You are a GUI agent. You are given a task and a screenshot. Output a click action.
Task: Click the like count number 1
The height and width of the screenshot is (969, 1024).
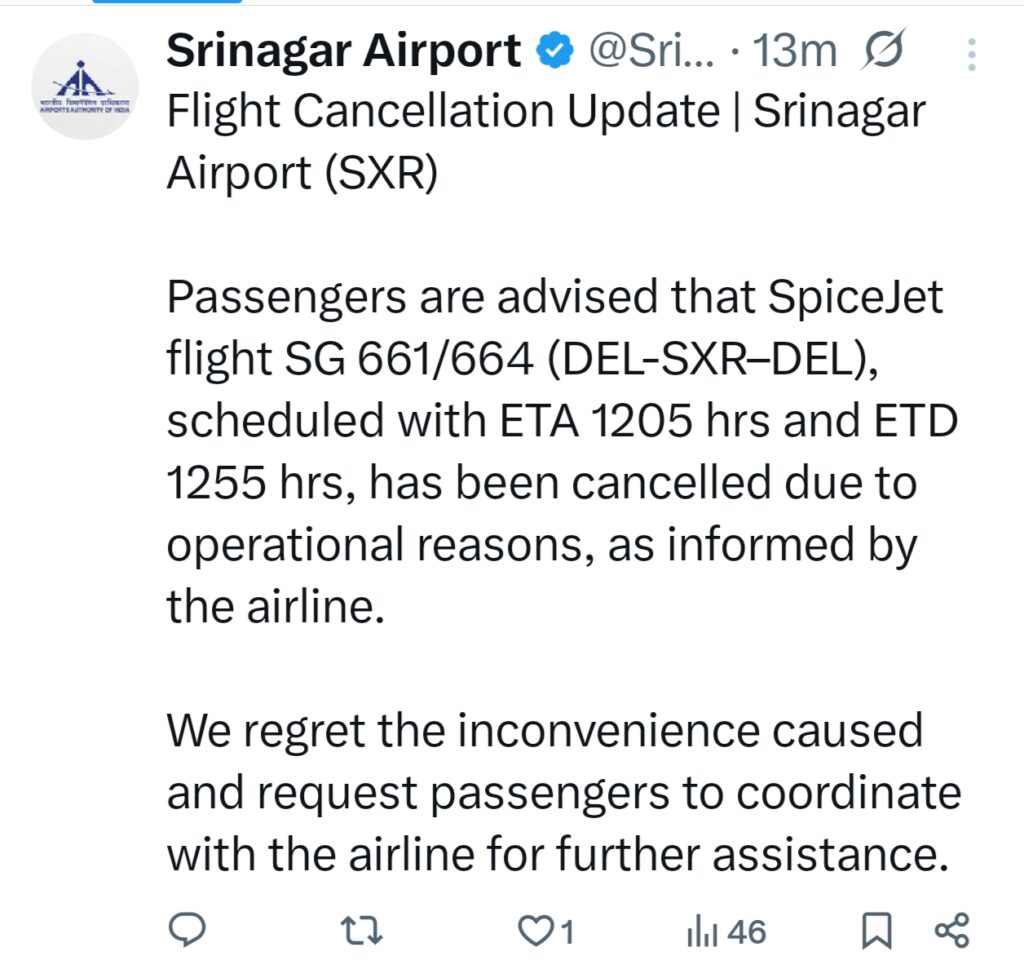coord(566,933)
